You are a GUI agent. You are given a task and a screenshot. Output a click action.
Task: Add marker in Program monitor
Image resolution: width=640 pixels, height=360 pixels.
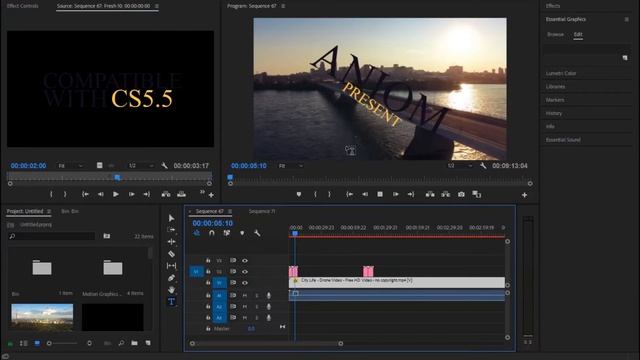(x=299, y=195)
